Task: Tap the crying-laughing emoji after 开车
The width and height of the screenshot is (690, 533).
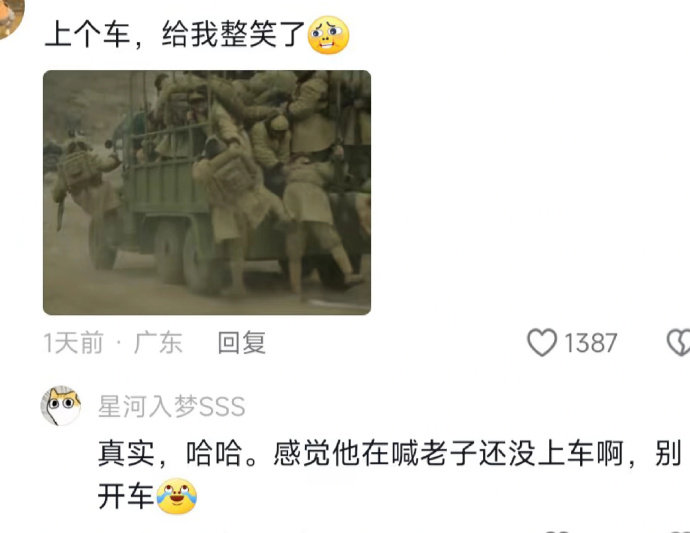Action: click(x=176, y=496)
